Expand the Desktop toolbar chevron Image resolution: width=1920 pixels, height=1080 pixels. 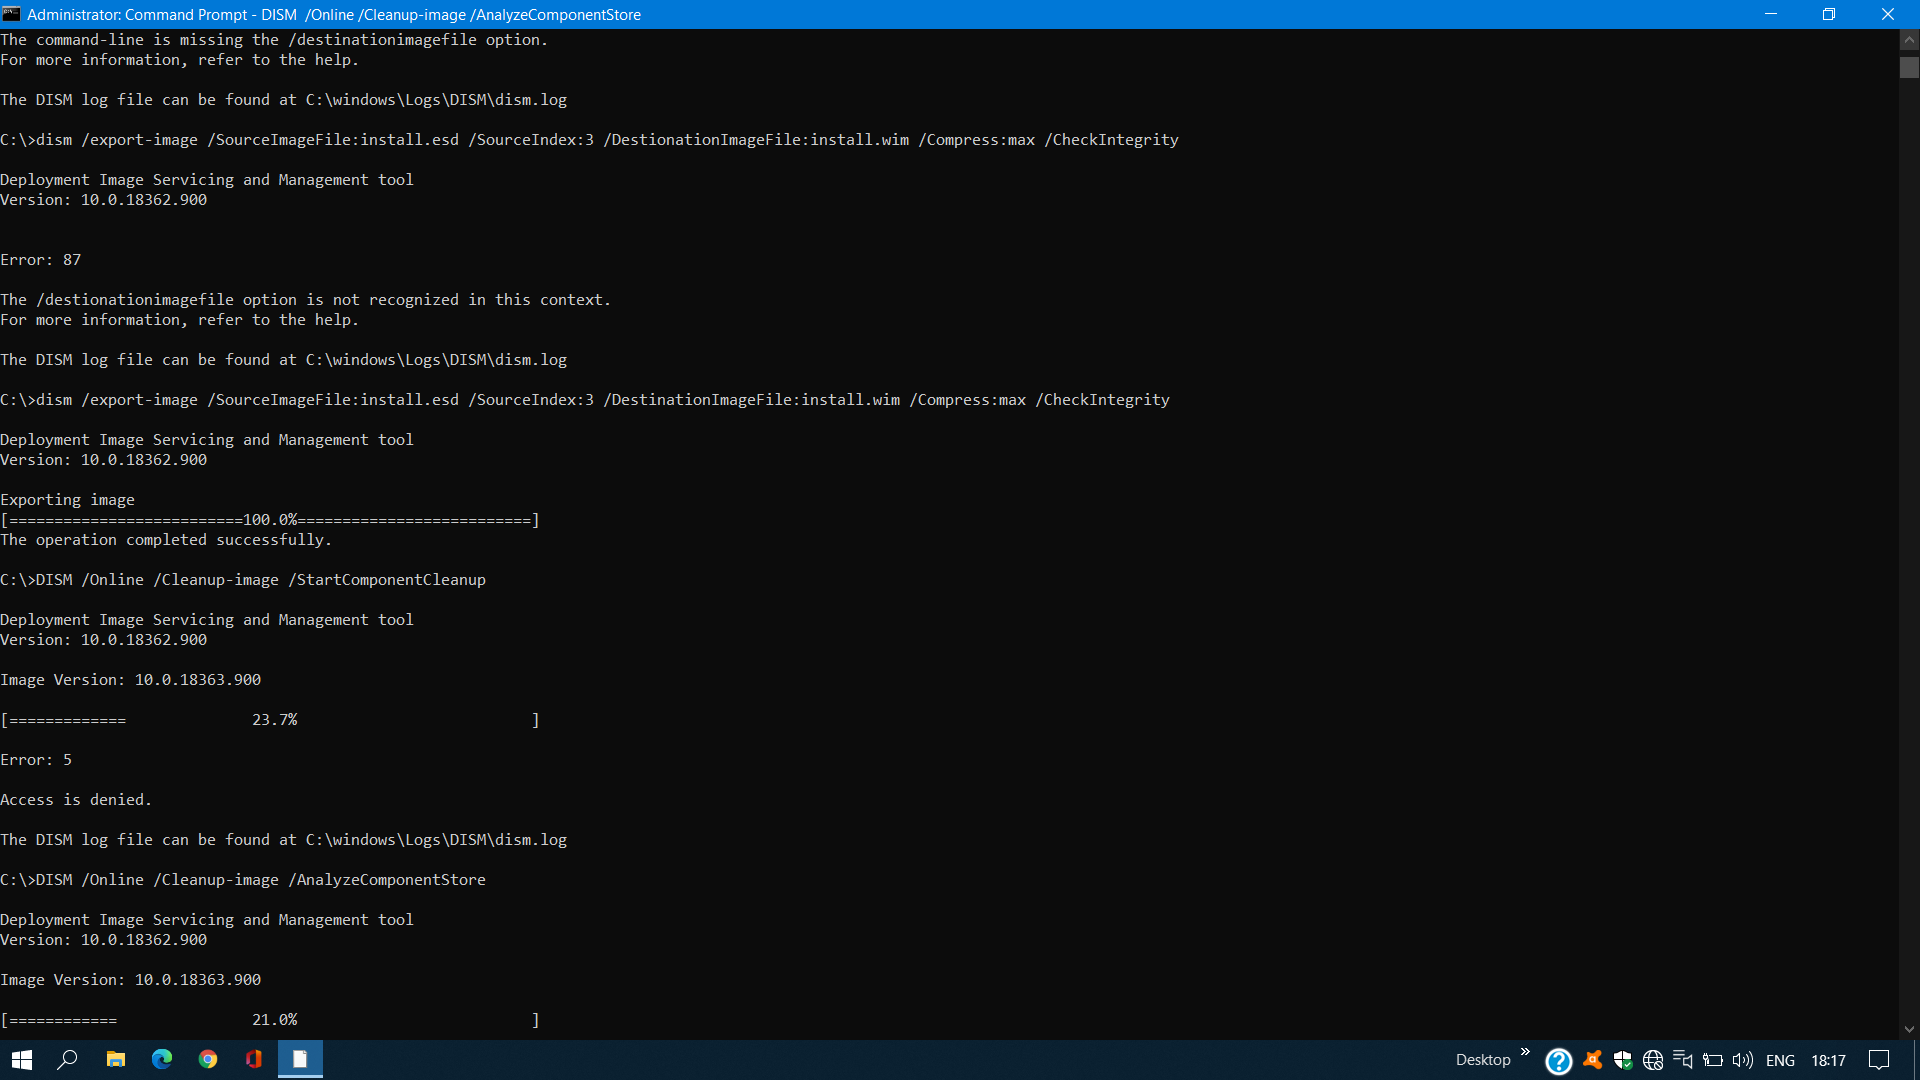tap(1525, 1052)
